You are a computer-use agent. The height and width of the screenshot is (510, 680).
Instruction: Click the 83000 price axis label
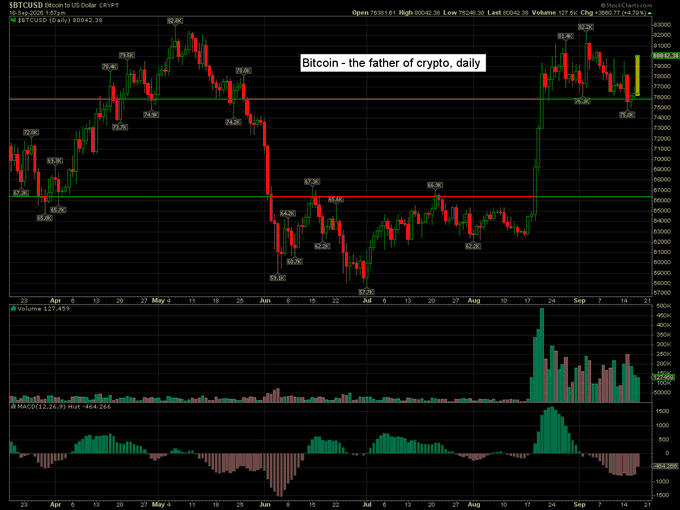(662, 25)
